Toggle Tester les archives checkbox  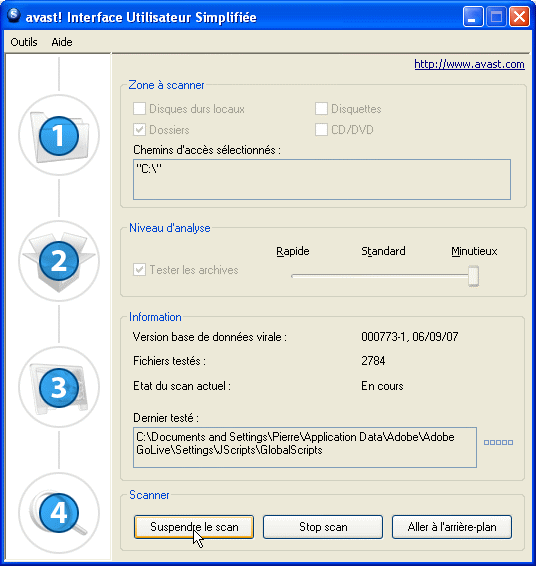139,270
